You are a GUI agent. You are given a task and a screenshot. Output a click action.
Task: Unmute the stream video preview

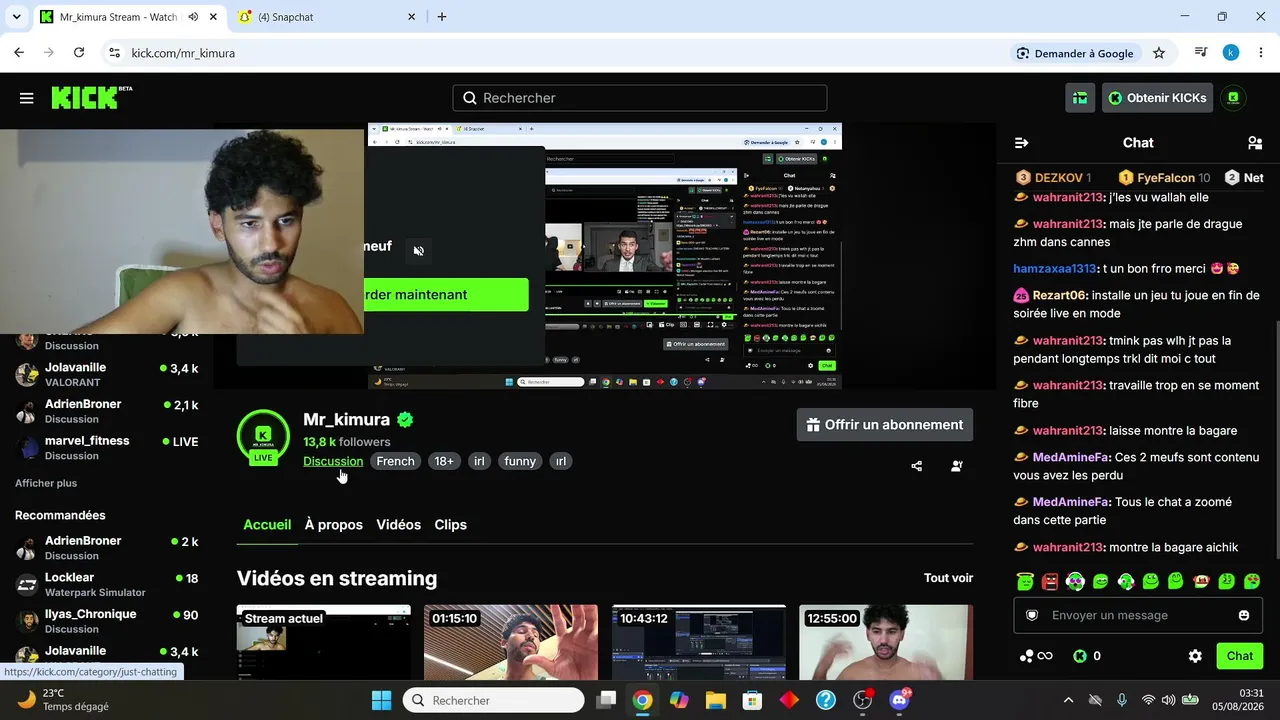click(x=419, y=251)
